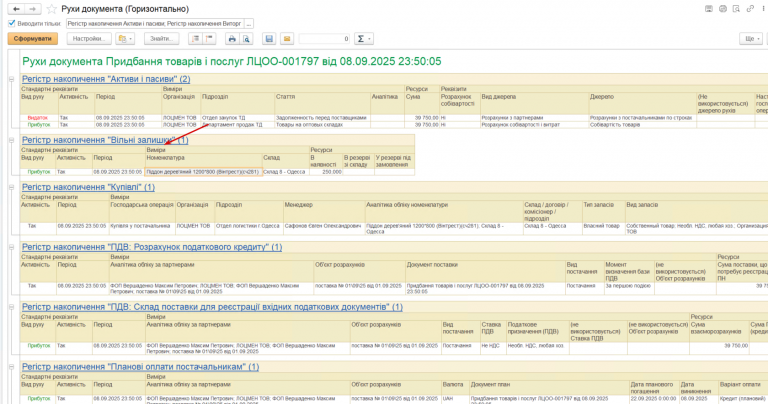Open link 'Планові оплати постачальникам' (1)

[141, 367]
